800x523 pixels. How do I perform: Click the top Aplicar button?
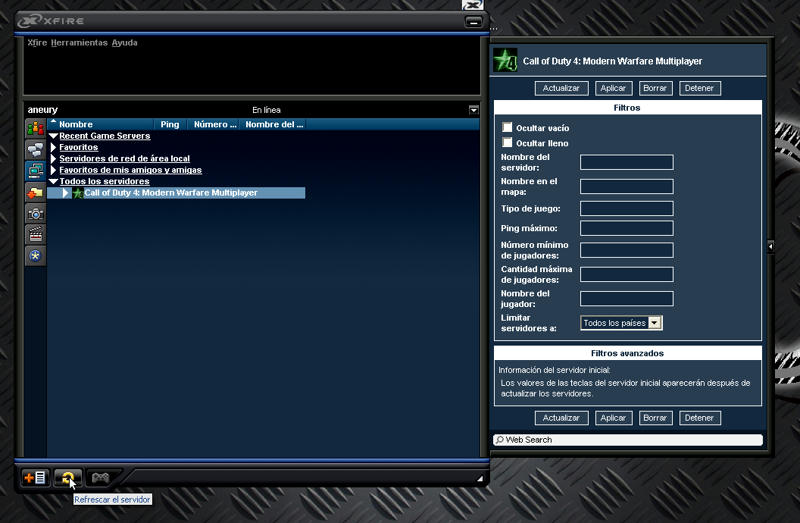point(613,88)
